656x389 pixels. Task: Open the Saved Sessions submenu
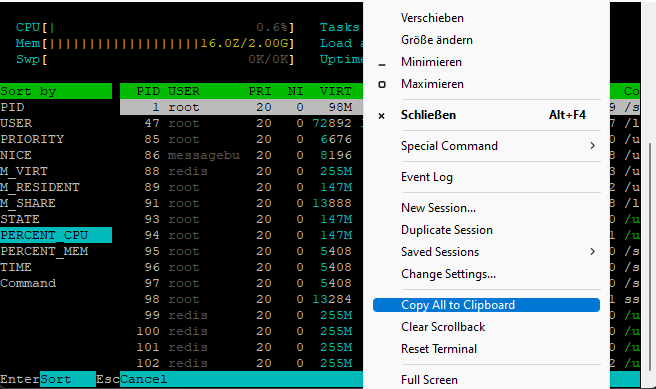coord(486,252)
